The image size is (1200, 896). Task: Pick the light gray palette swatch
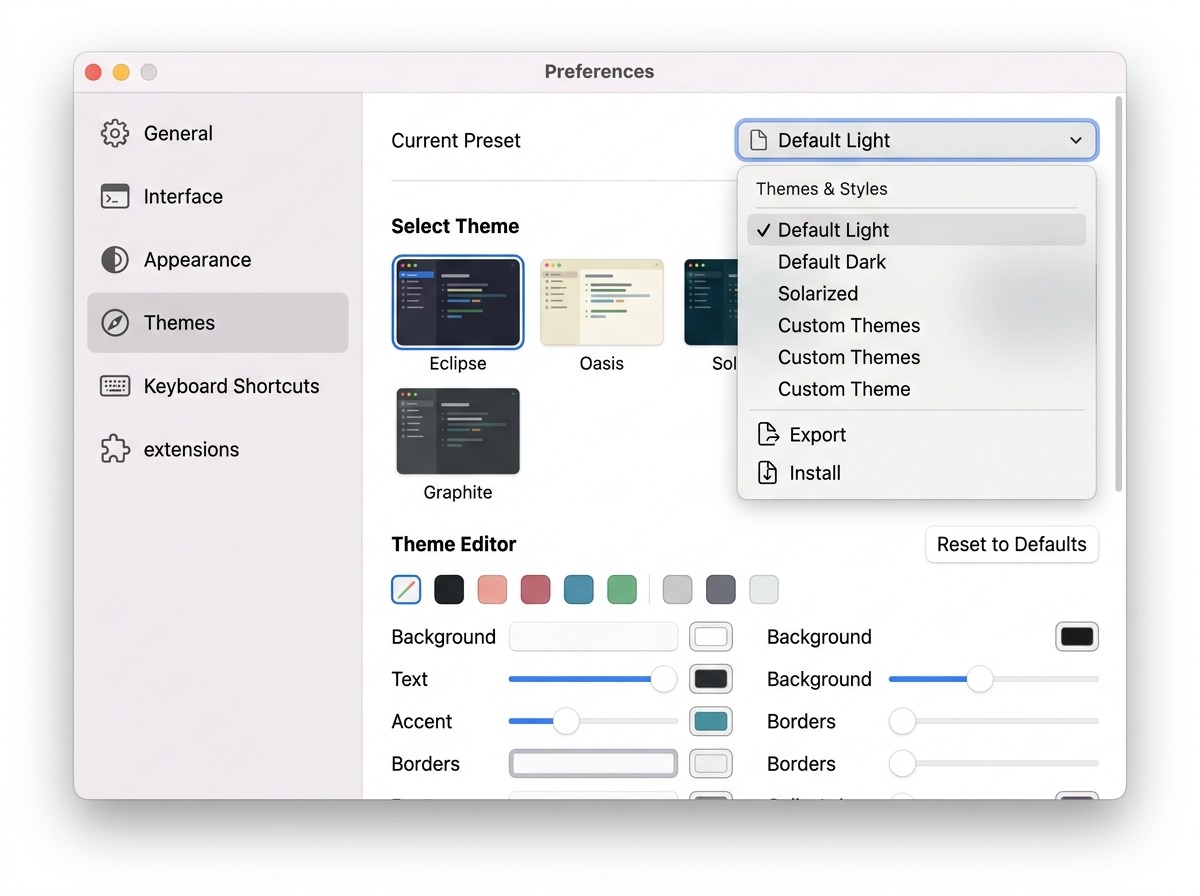[677, 589]
